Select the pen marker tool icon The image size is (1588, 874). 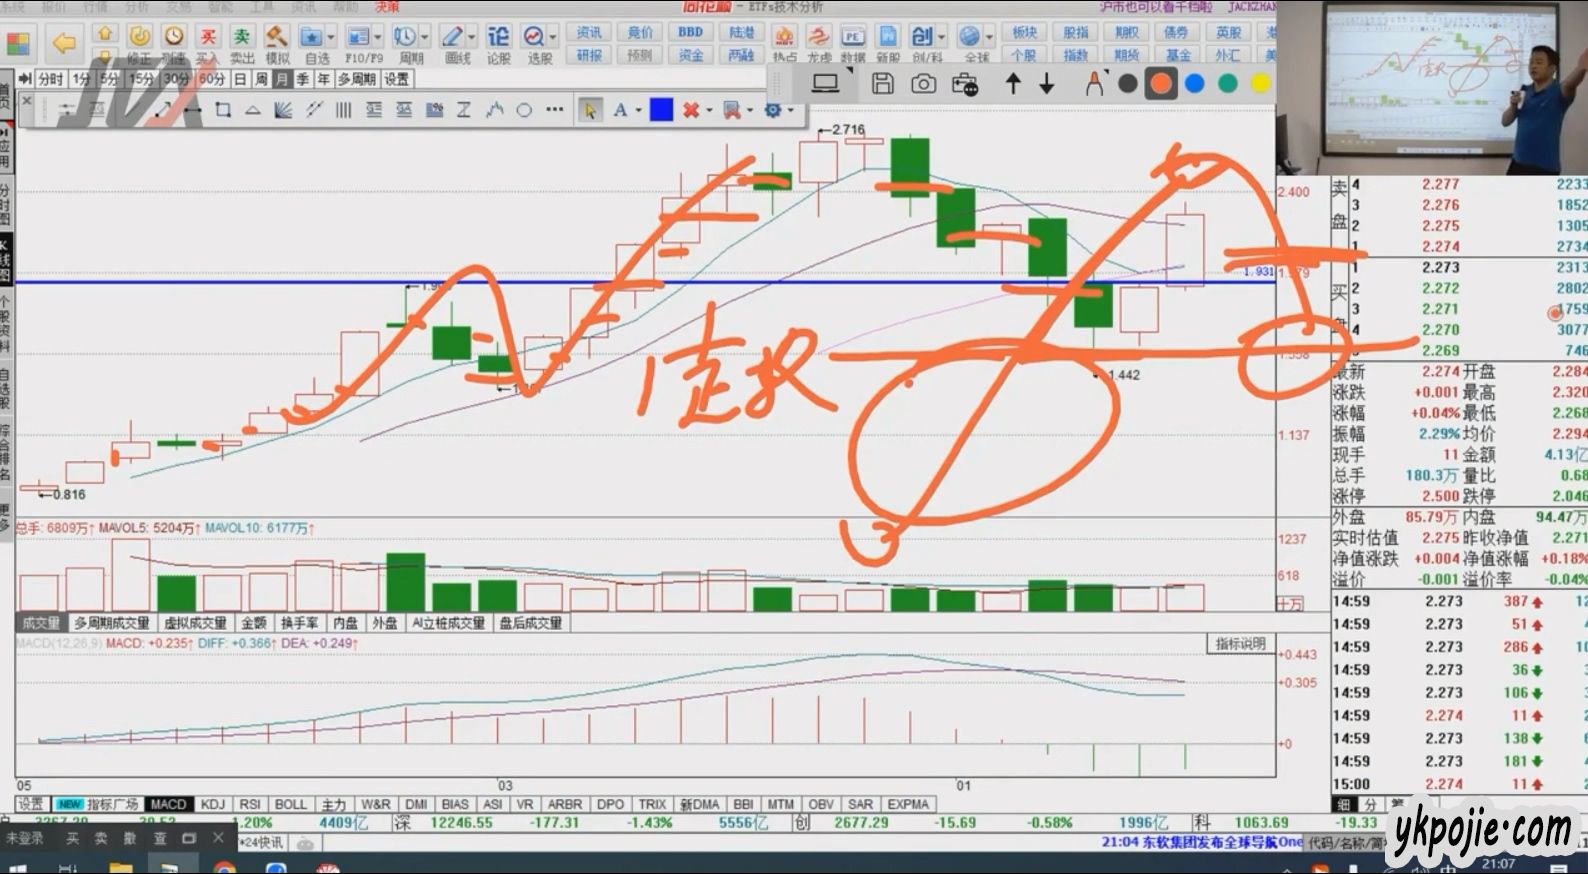pos(1094,84)
